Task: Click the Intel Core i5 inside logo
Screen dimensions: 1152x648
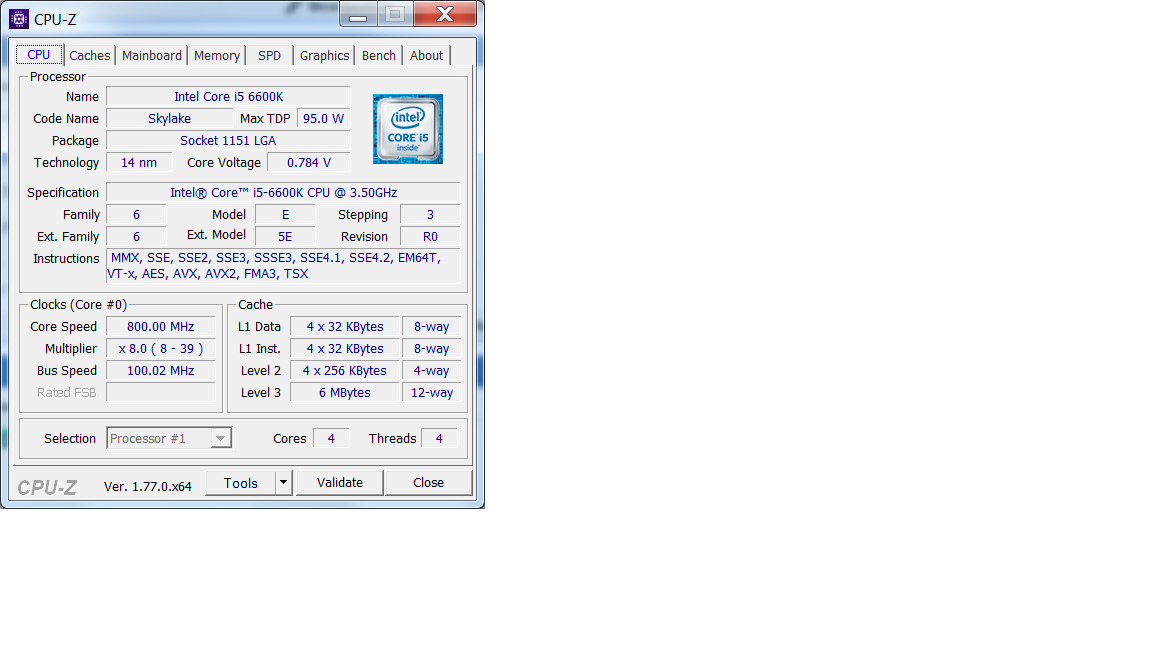Action: (x=408, y=129)
